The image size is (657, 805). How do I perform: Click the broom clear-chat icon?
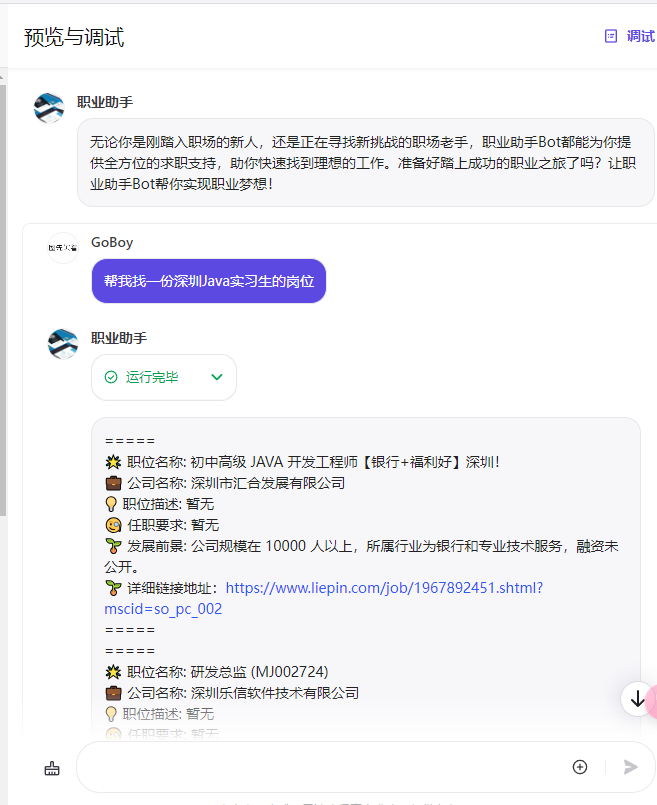click(52, 769)
